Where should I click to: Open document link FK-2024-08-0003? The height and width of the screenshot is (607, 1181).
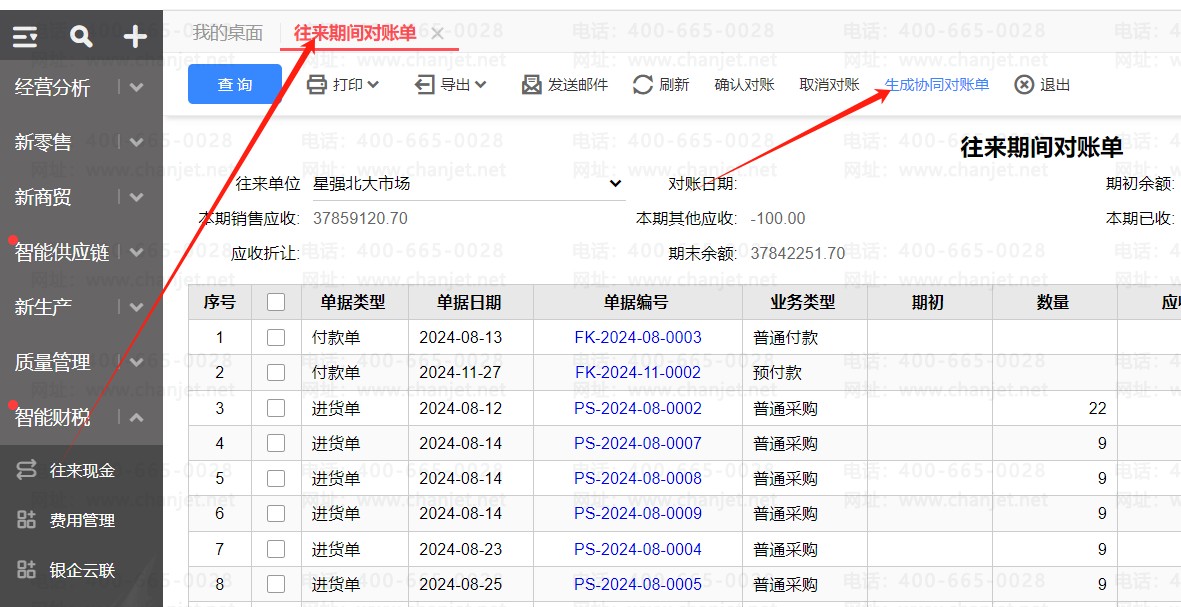coord(638,337)
